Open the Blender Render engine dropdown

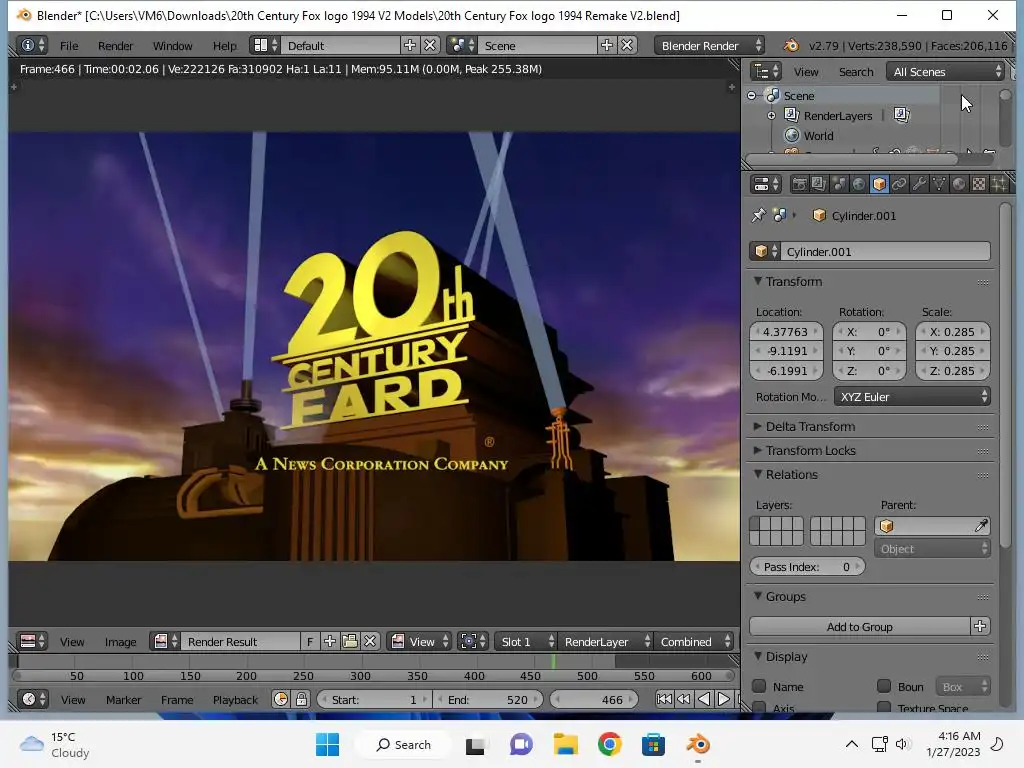tap(709, 45)
